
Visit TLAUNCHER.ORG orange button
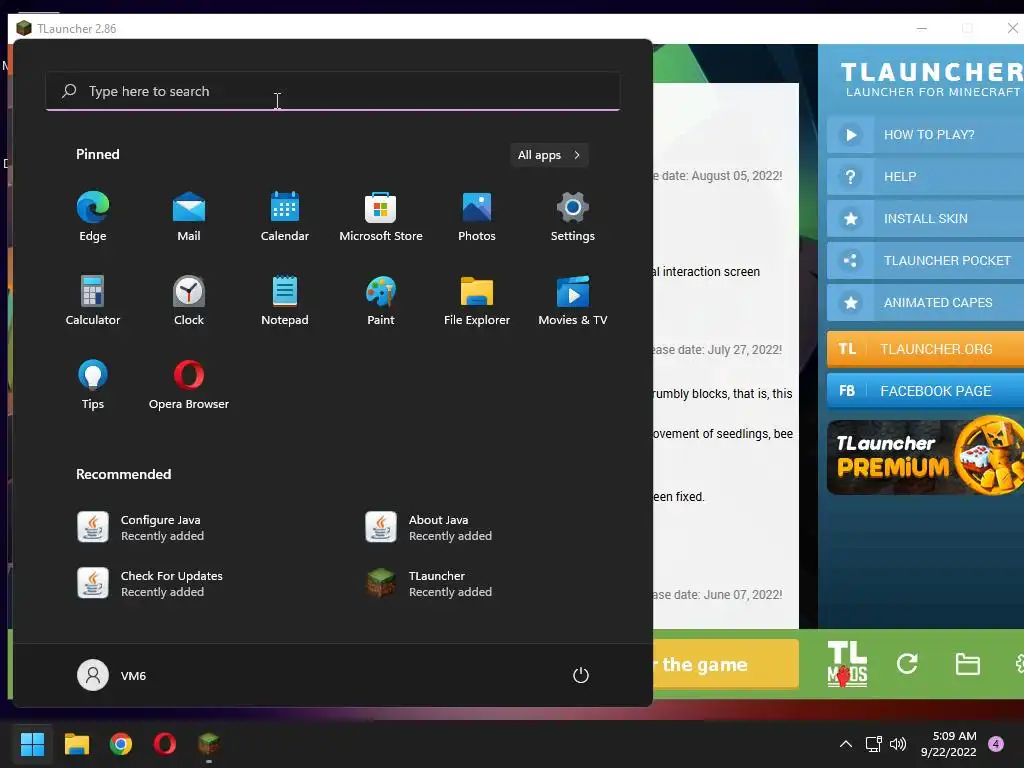tap(925, 349)
